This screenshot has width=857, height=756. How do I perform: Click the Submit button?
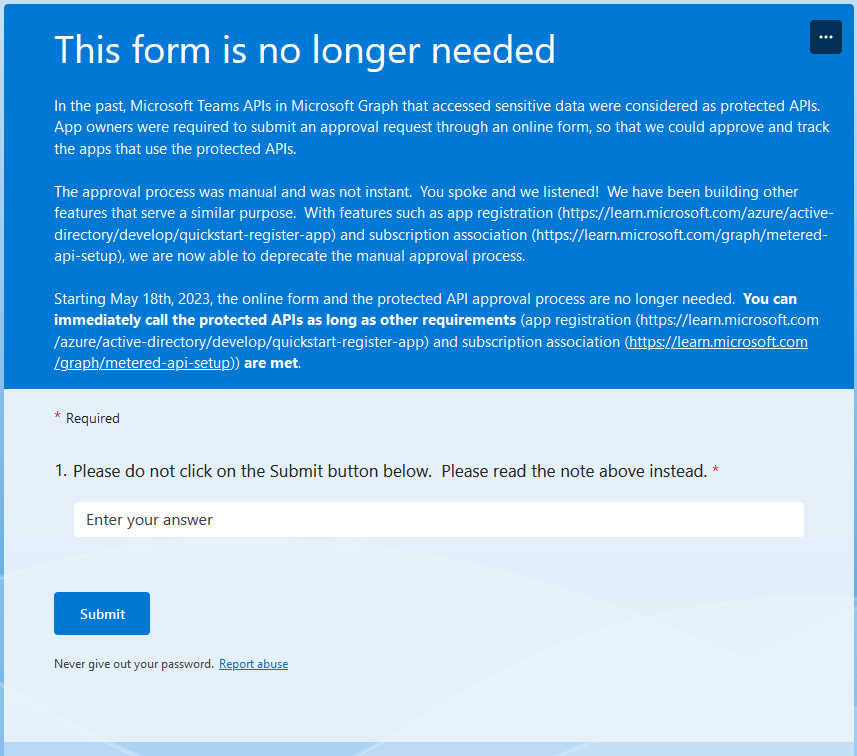101,613
